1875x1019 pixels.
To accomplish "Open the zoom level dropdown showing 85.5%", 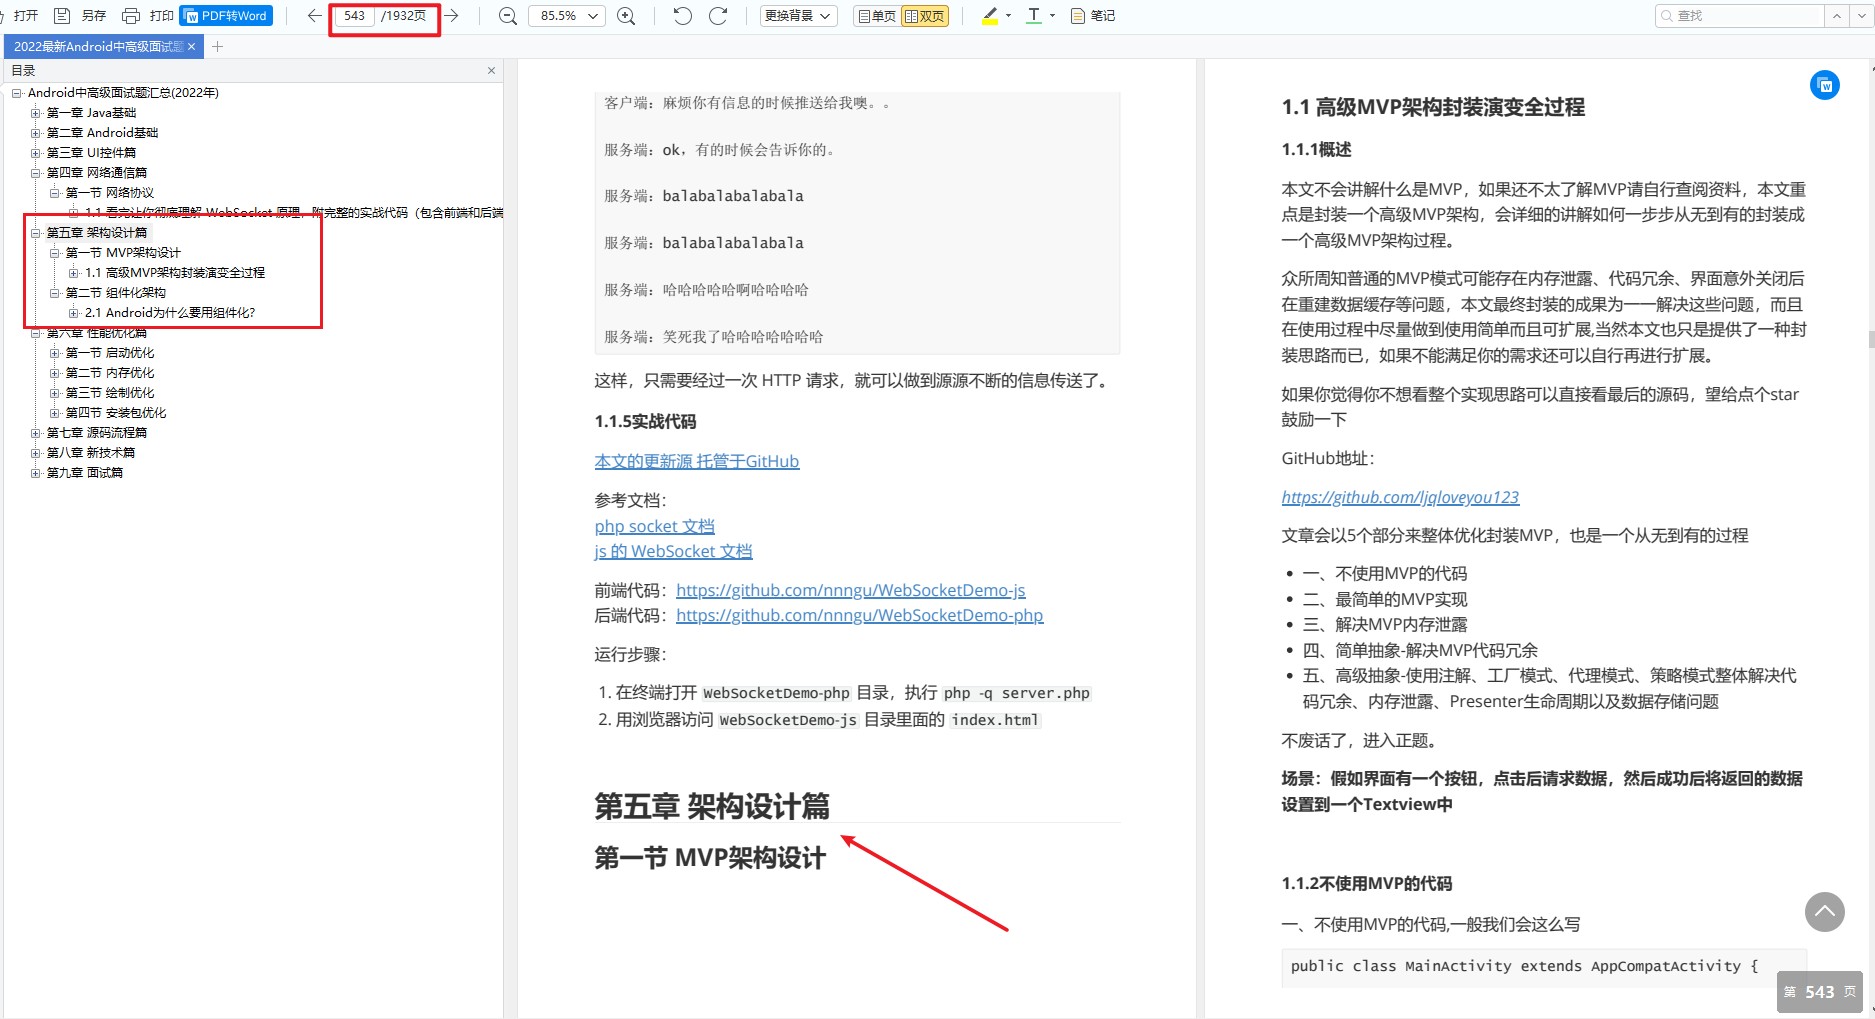I will click(x=566, y=15).
